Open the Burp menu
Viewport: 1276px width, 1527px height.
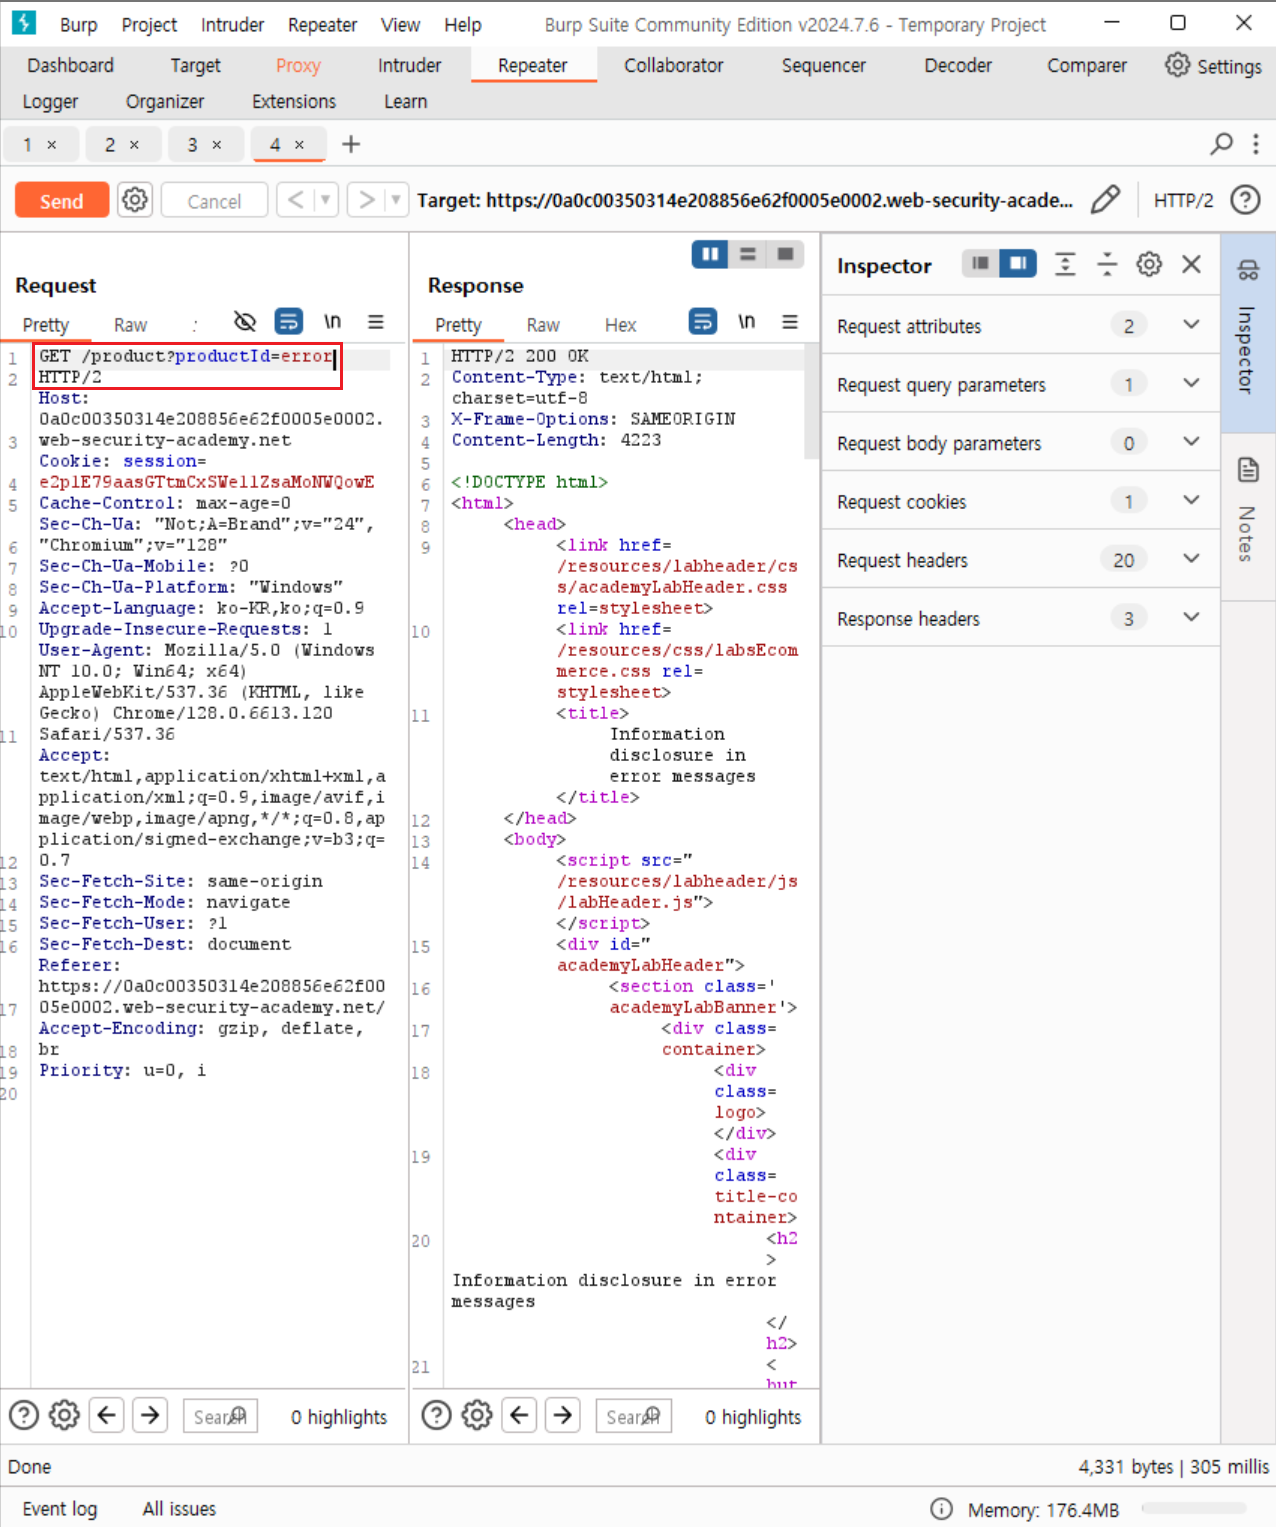(78, 25)
